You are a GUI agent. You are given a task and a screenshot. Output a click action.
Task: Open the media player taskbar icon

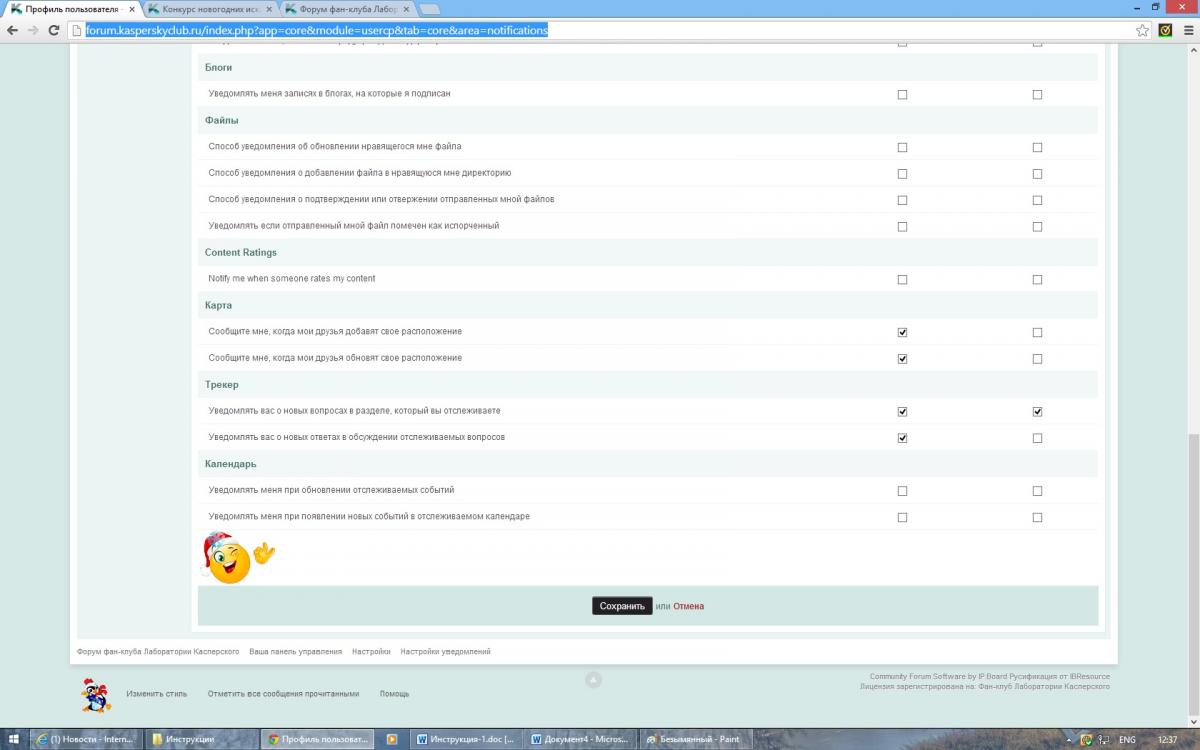click(392, 740)
